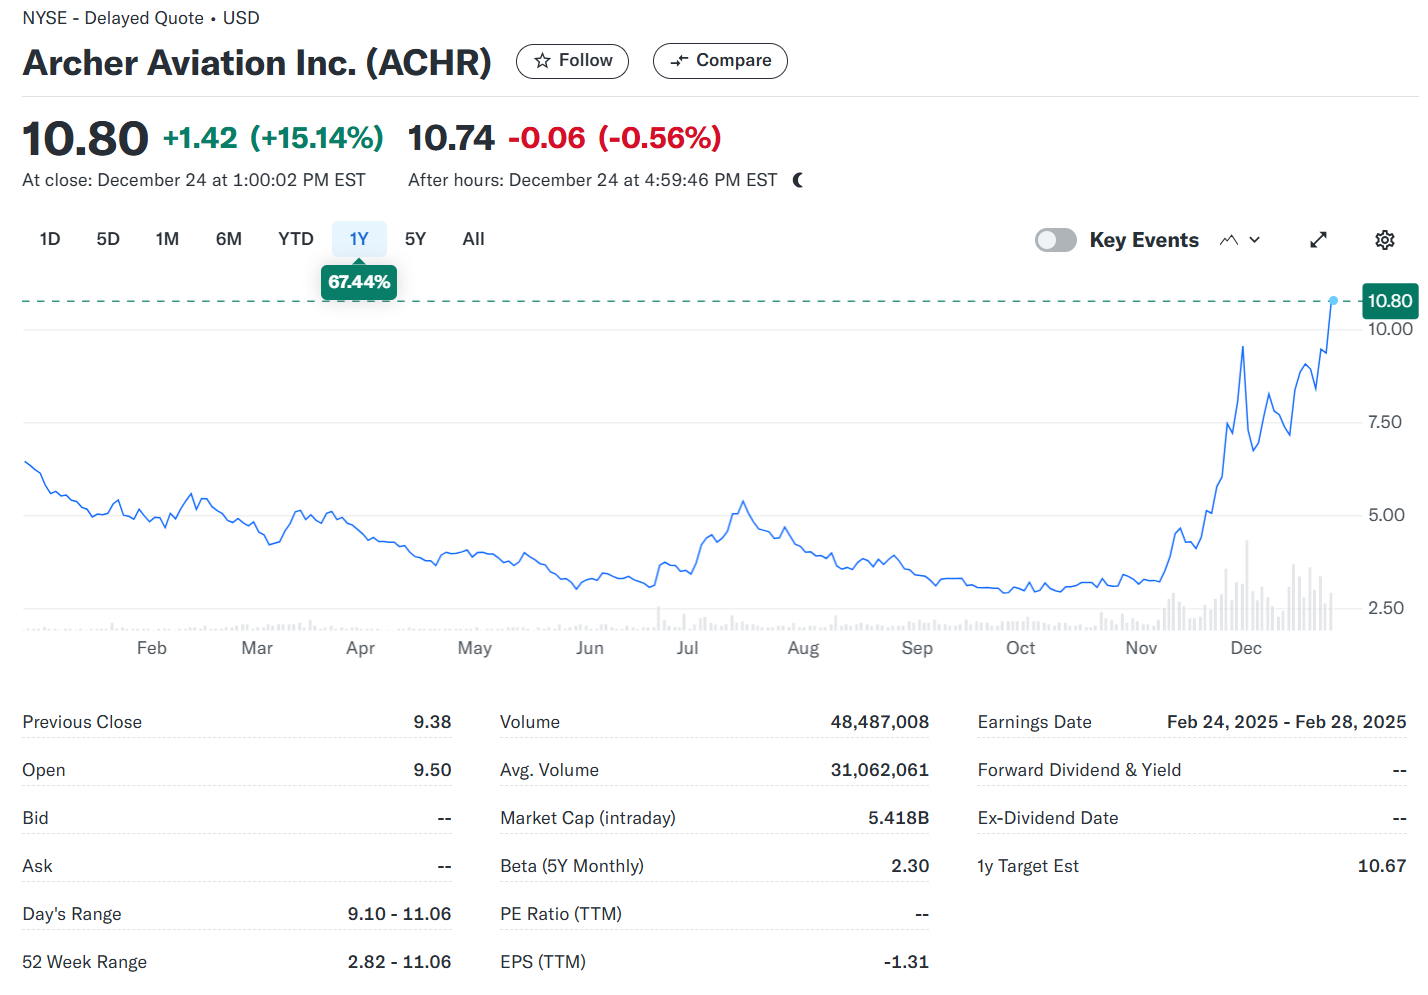
Task: Click the star icon in Follow button
Action: coord(542,61)
